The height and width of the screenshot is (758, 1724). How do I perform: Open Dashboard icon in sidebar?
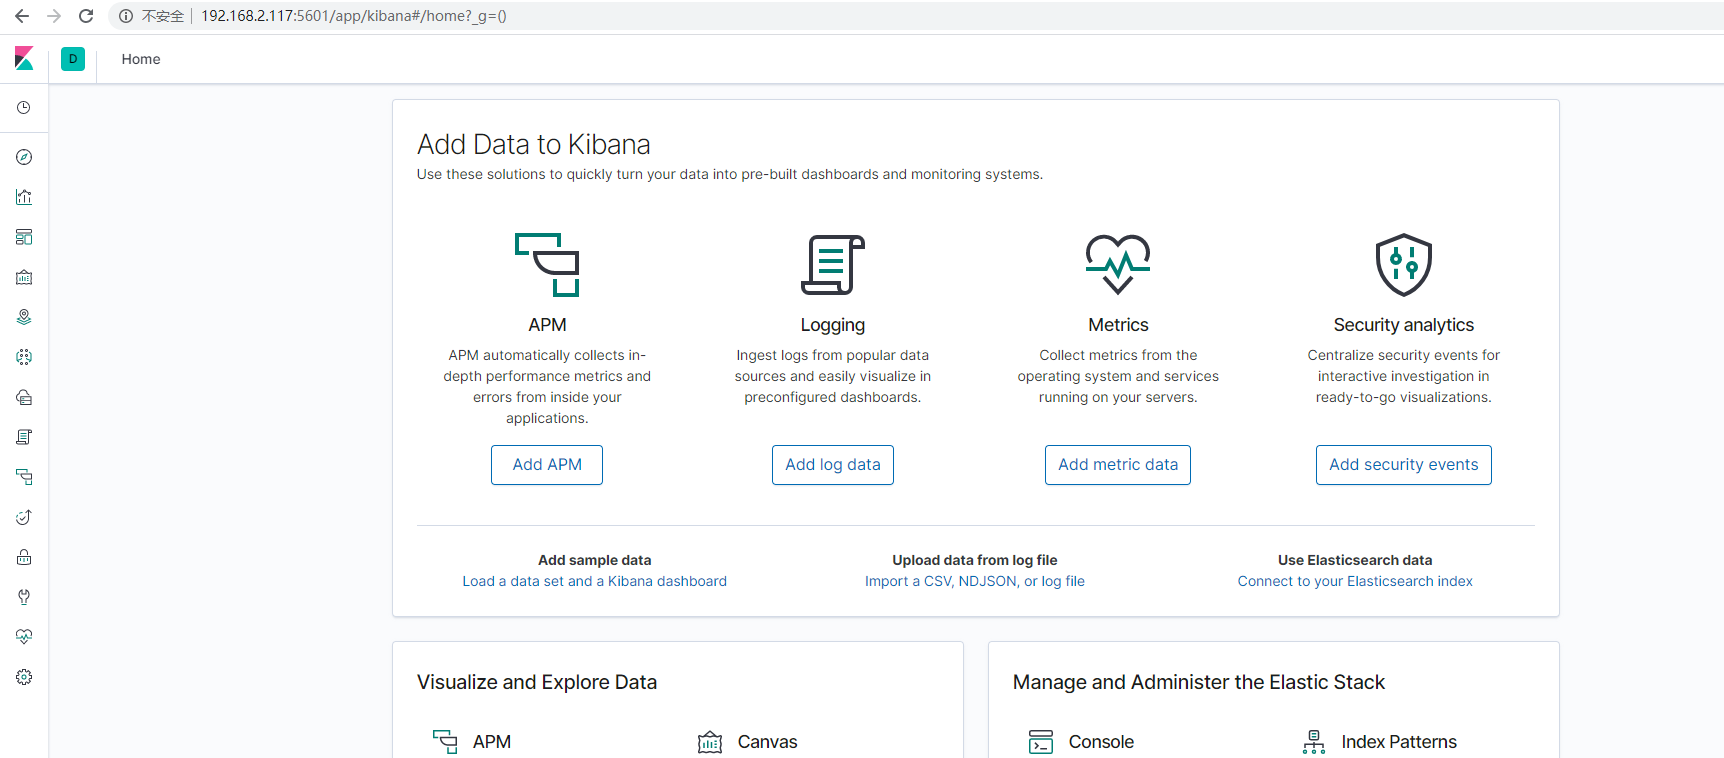pyautogui.click(x=24, y=237)
